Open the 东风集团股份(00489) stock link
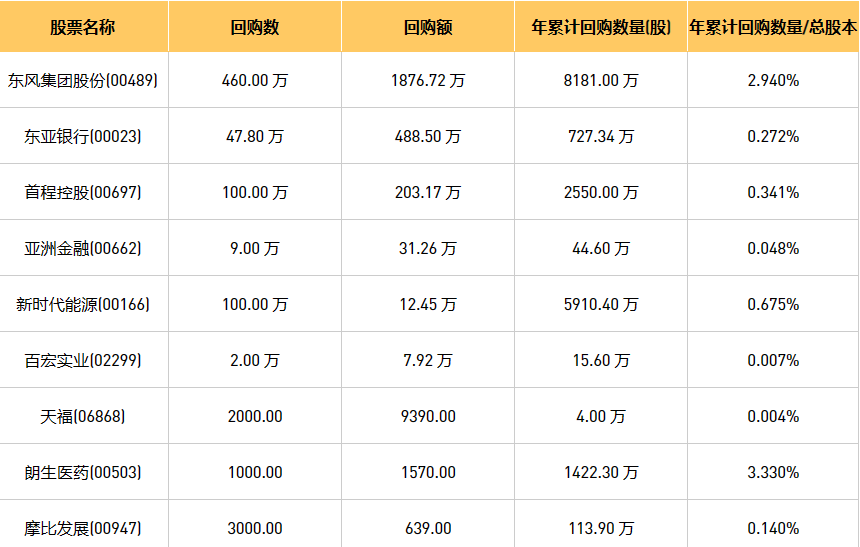This screenshot has width=860, height=547. tap(83, 80)
